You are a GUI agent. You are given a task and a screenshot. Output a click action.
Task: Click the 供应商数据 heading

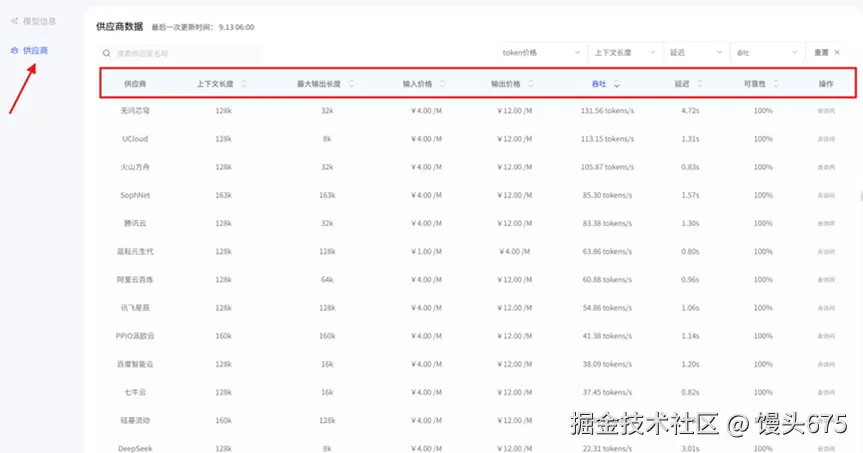click(119, 26)
